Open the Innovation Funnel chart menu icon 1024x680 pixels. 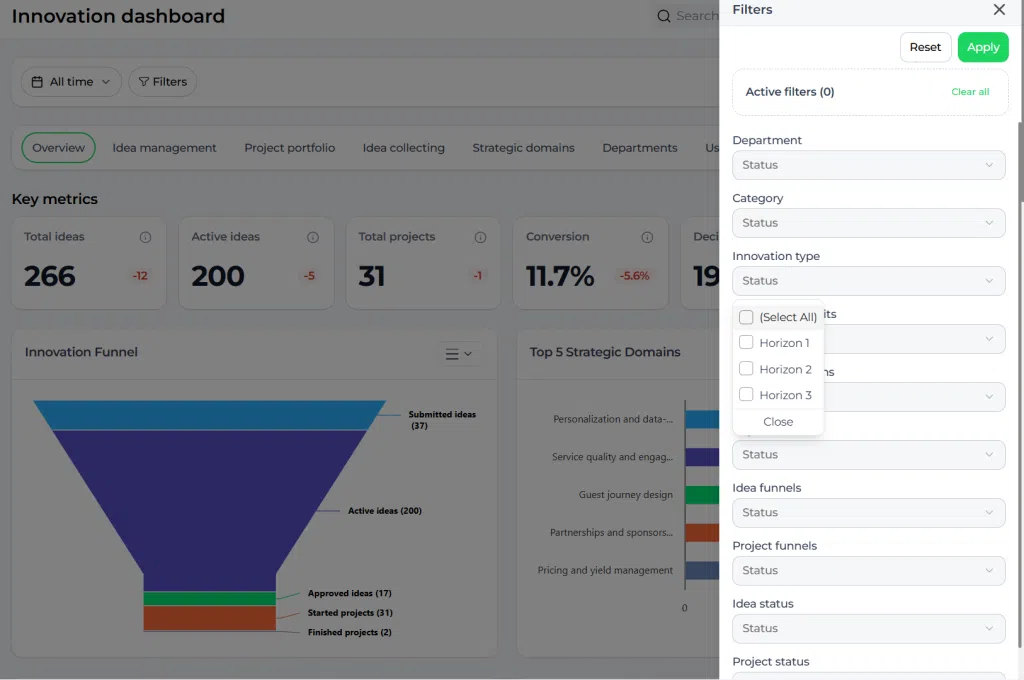458,353
